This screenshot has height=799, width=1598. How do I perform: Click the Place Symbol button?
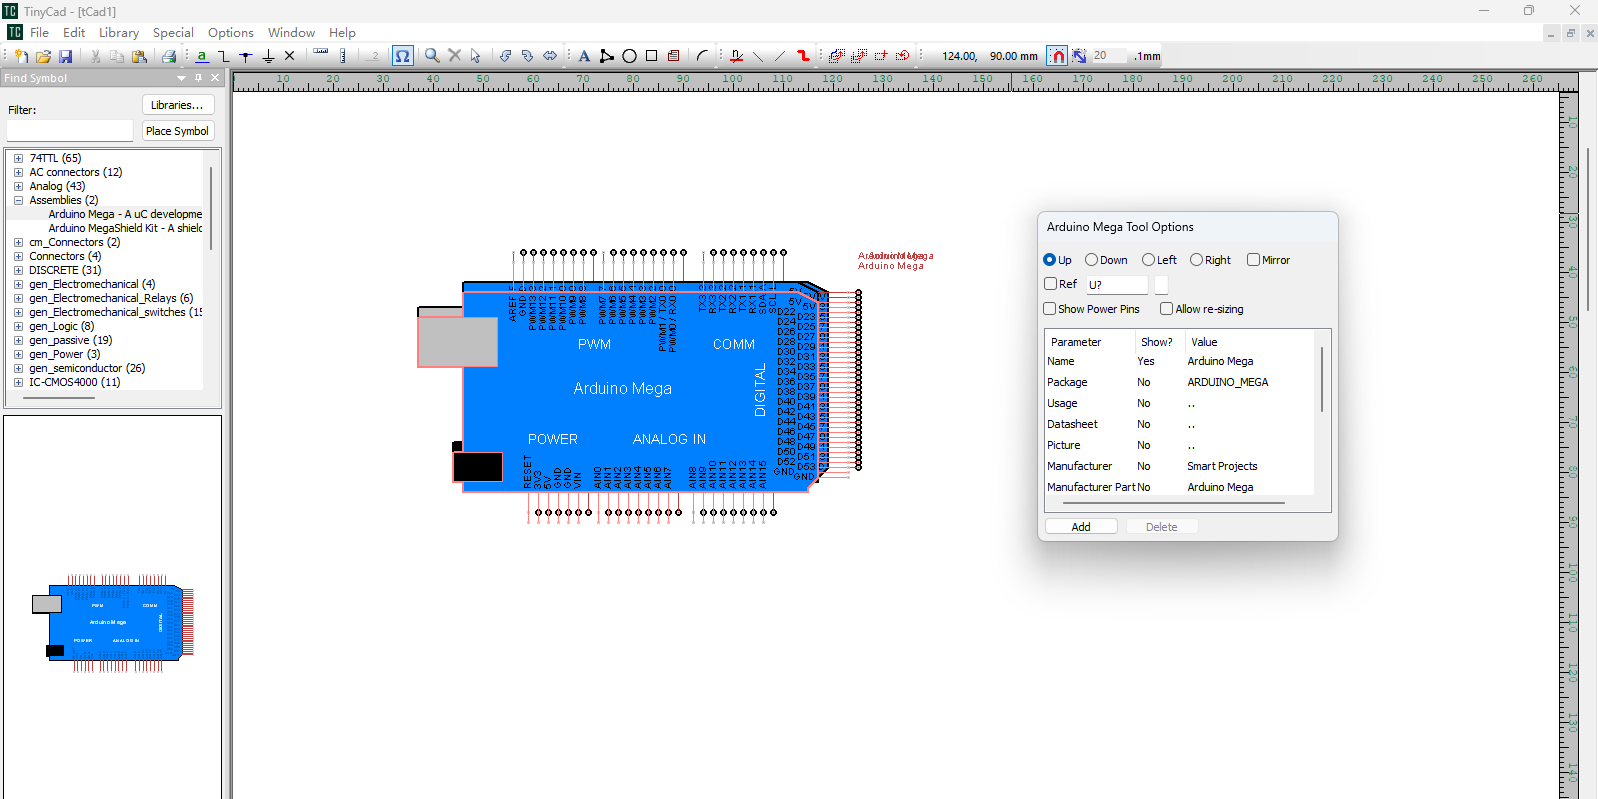[177, 131]
